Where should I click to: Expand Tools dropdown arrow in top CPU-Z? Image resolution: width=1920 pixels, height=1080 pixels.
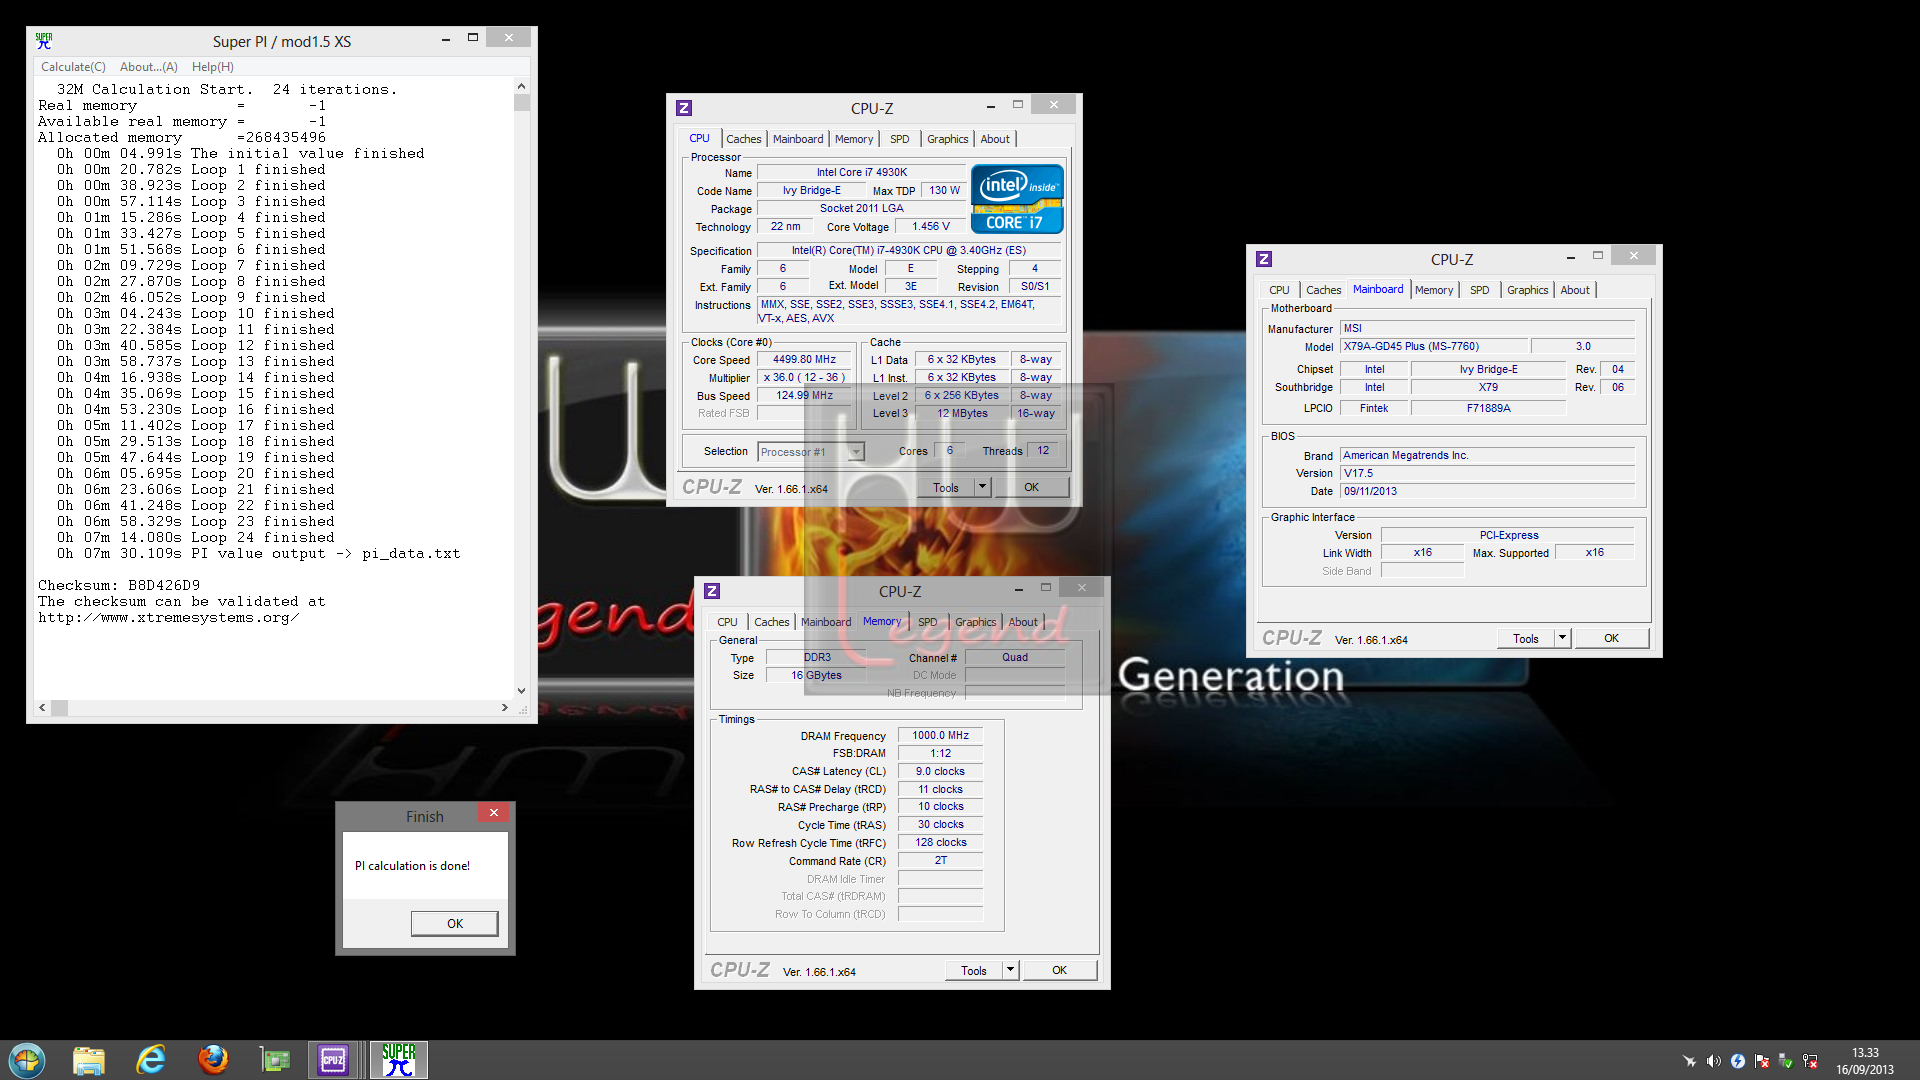(x=983, y=487)
